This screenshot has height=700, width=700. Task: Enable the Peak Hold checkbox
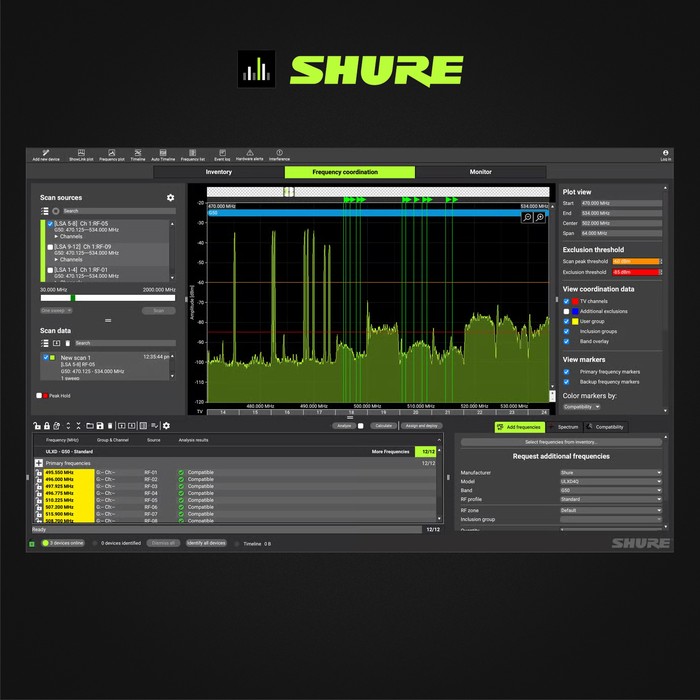[x=39, y=396]
